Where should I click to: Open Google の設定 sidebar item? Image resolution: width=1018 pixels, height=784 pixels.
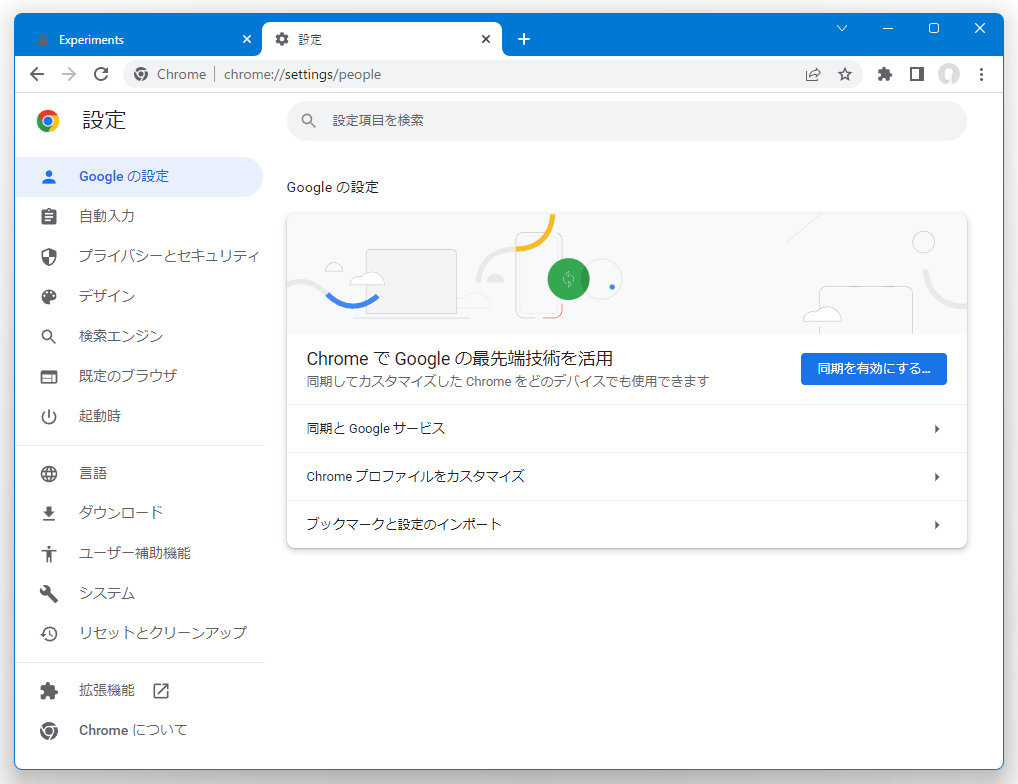coord(139,177)
